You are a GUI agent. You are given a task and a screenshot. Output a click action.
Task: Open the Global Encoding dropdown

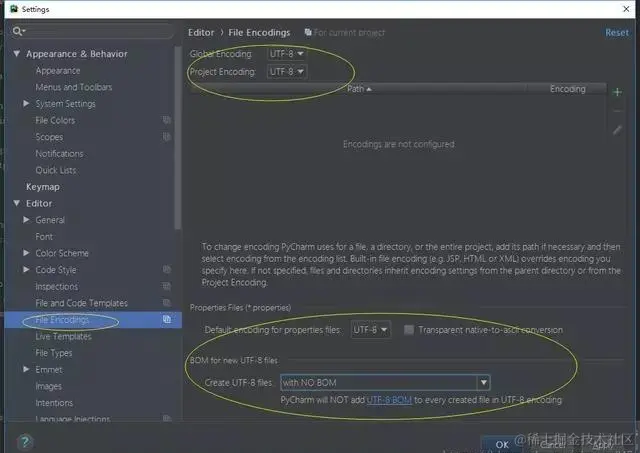point(287,53)
